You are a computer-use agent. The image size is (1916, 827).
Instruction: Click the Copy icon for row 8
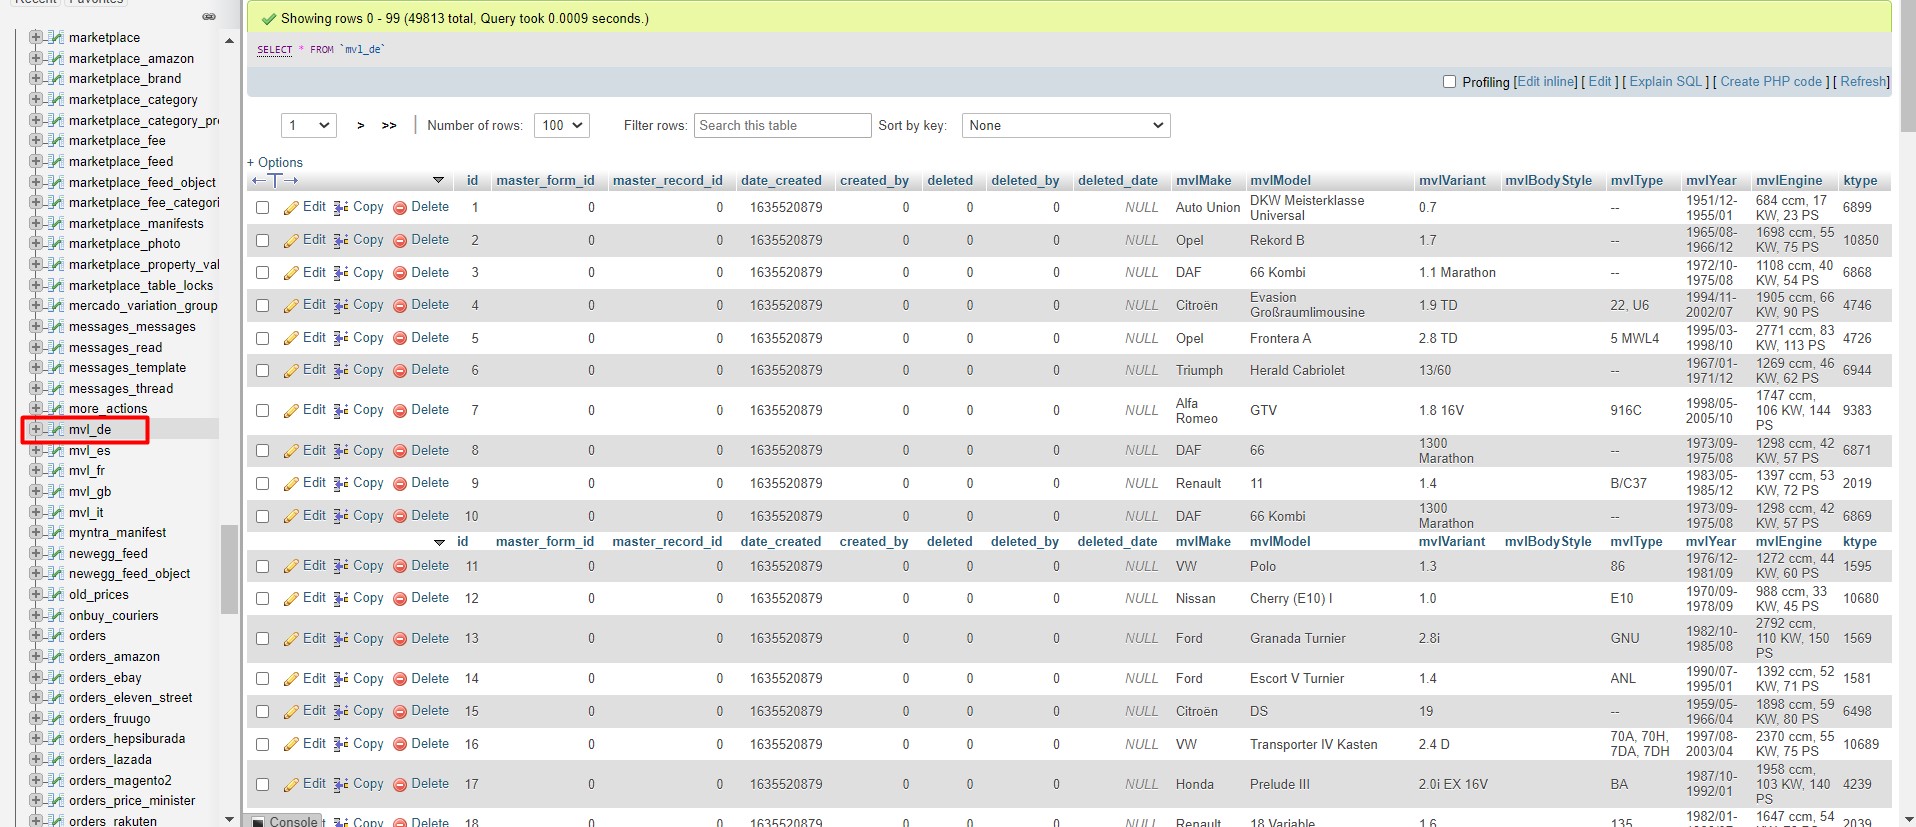coord(341,451)
